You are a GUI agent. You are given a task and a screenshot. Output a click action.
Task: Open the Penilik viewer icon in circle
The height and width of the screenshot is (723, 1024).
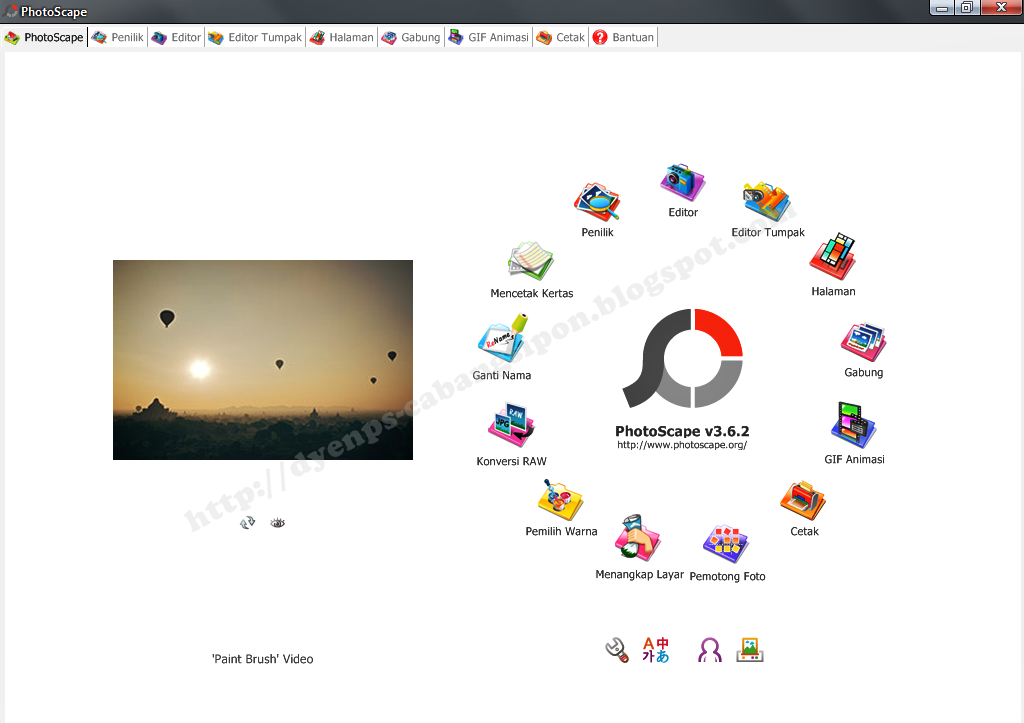[597, 202]
